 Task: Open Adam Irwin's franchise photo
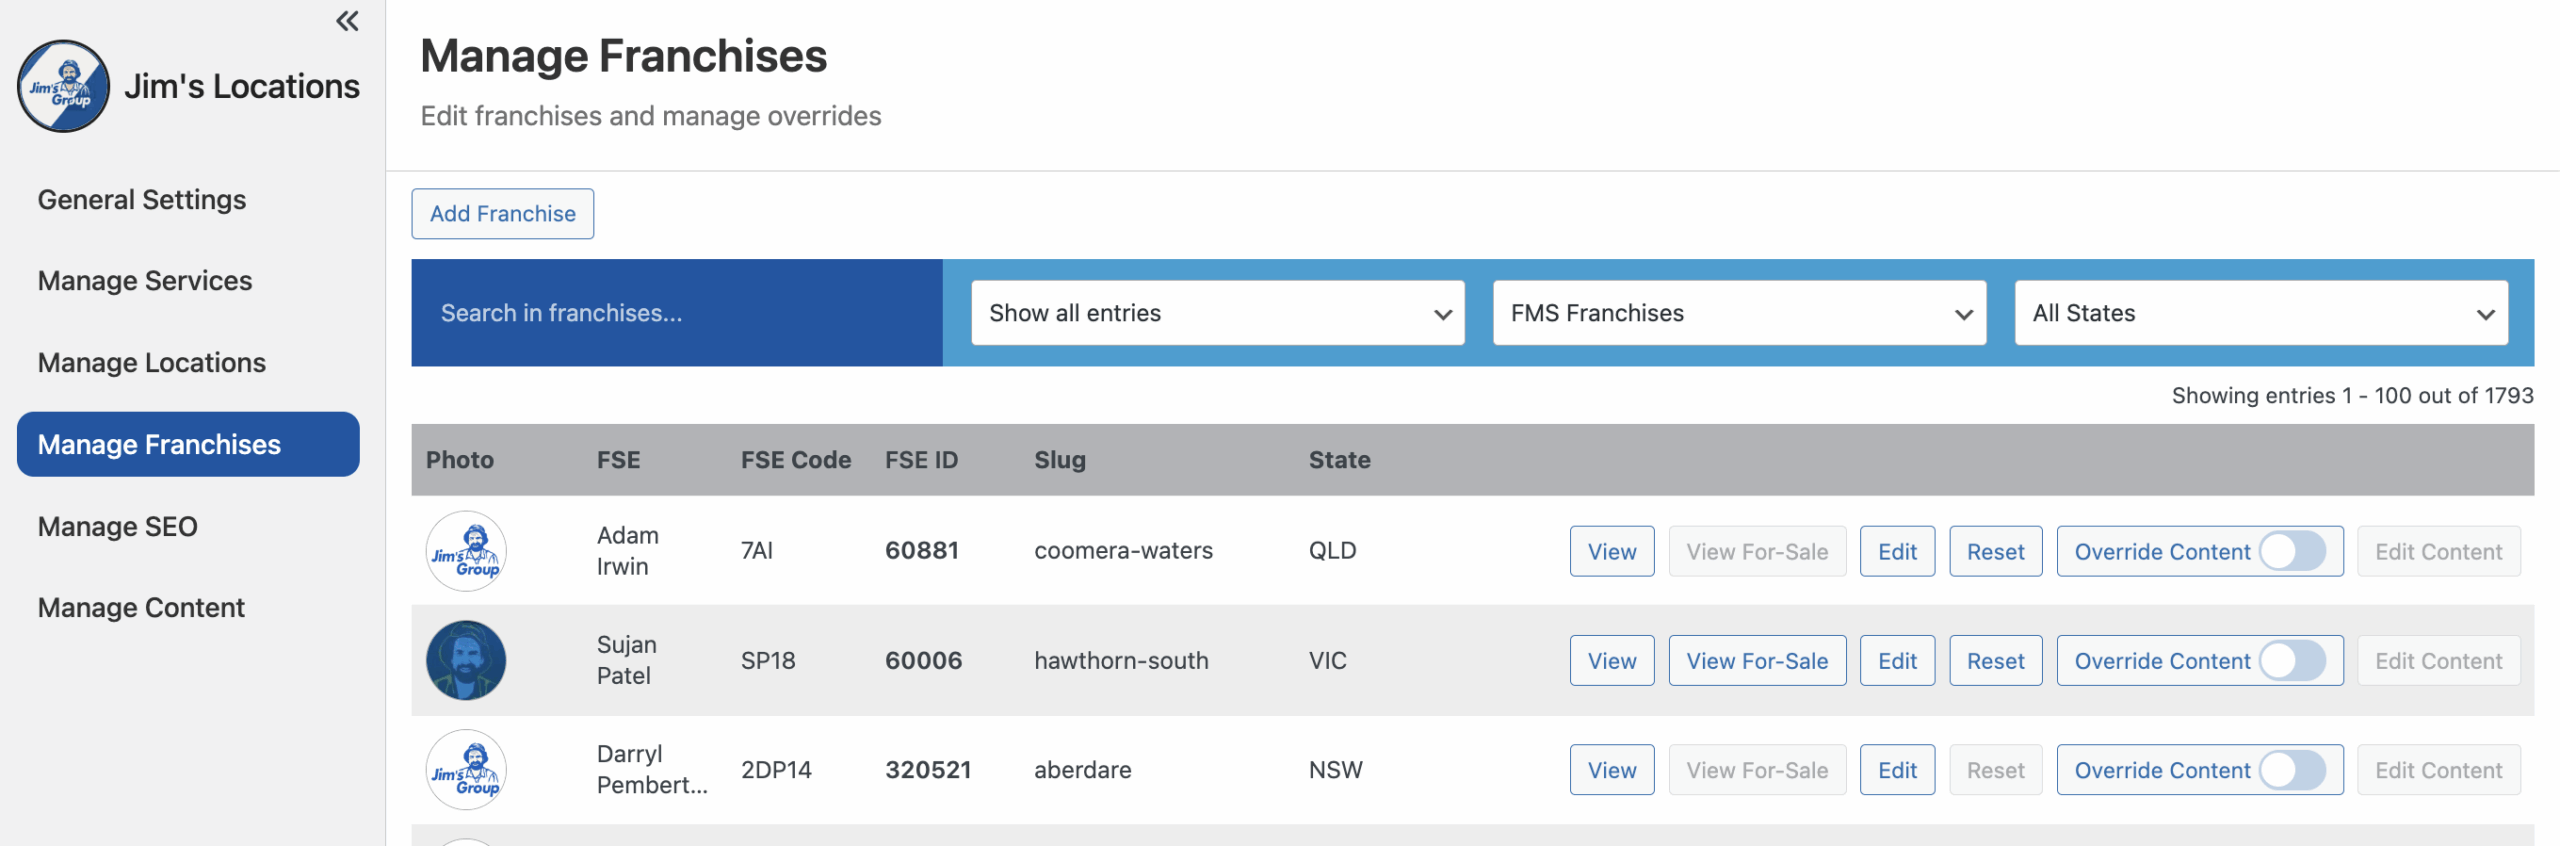(466, 551)
